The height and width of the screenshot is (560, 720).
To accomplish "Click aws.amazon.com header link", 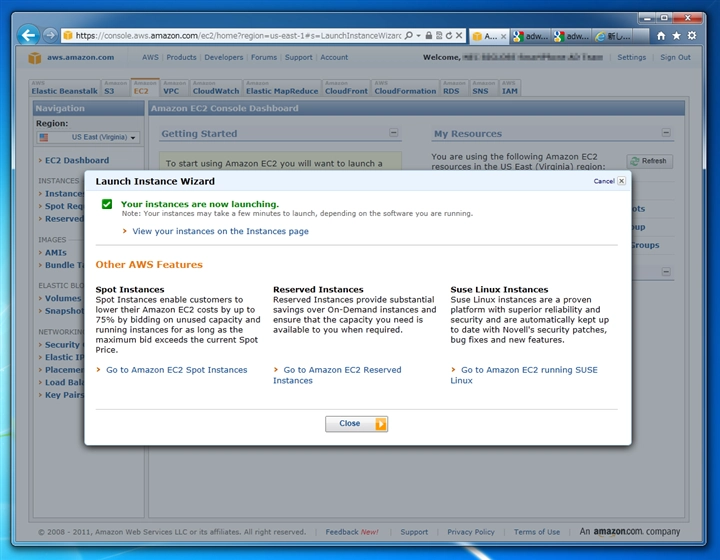I will (x=80, y=57).
